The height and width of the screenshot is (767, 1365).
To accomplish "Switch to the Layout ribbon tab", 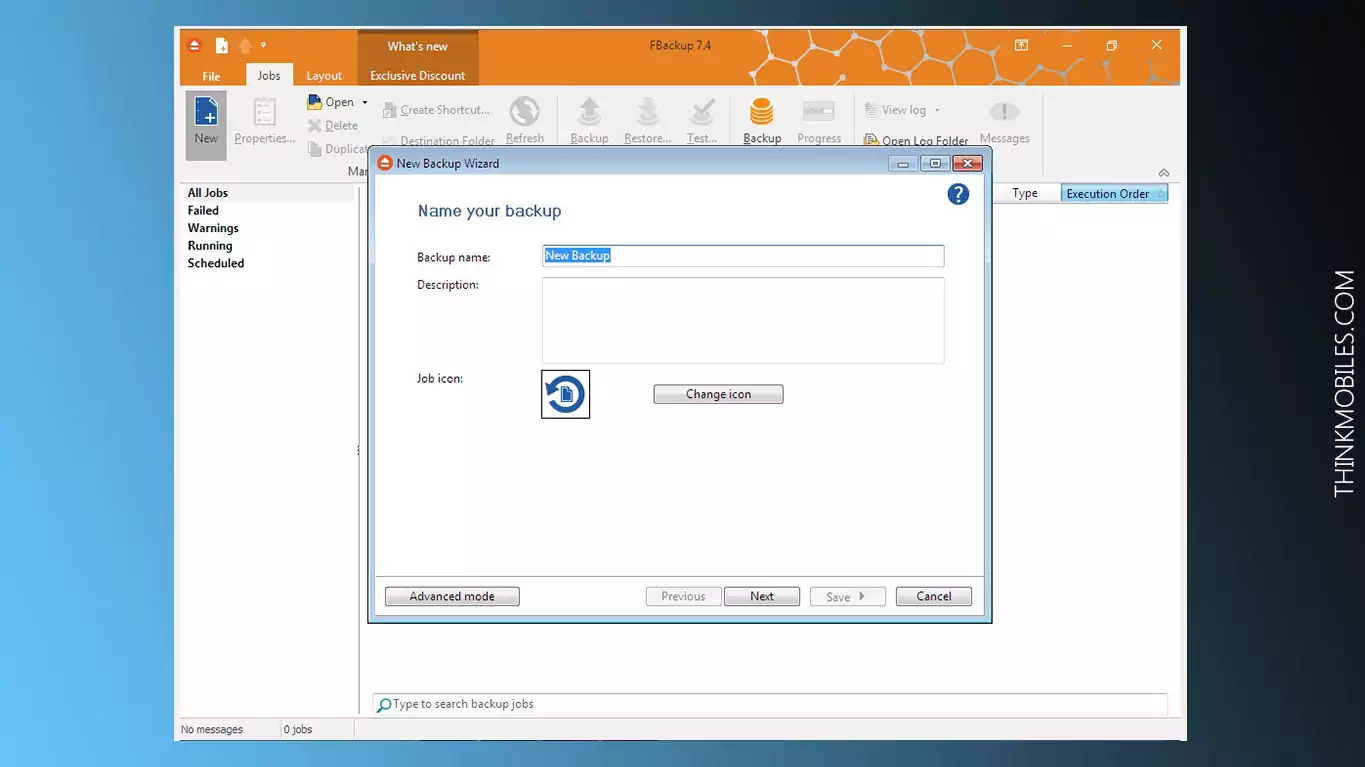I will click(324, 76).
